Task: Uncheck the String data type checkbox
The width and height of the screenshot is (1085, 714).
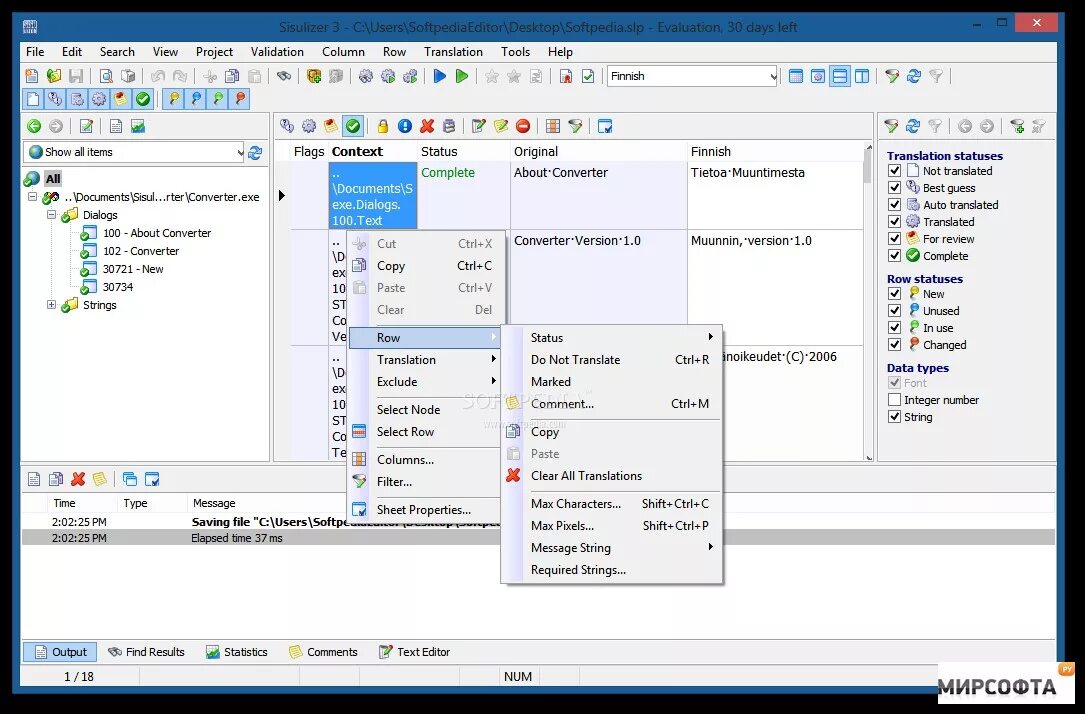Action: (x=894, y=417)
